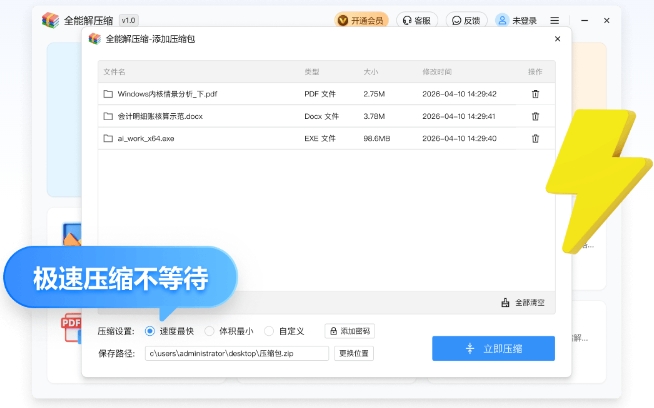This screenshot has height=408, width=654.
Task: Click the 2.75M size cell
Action: tap(374, 94)
